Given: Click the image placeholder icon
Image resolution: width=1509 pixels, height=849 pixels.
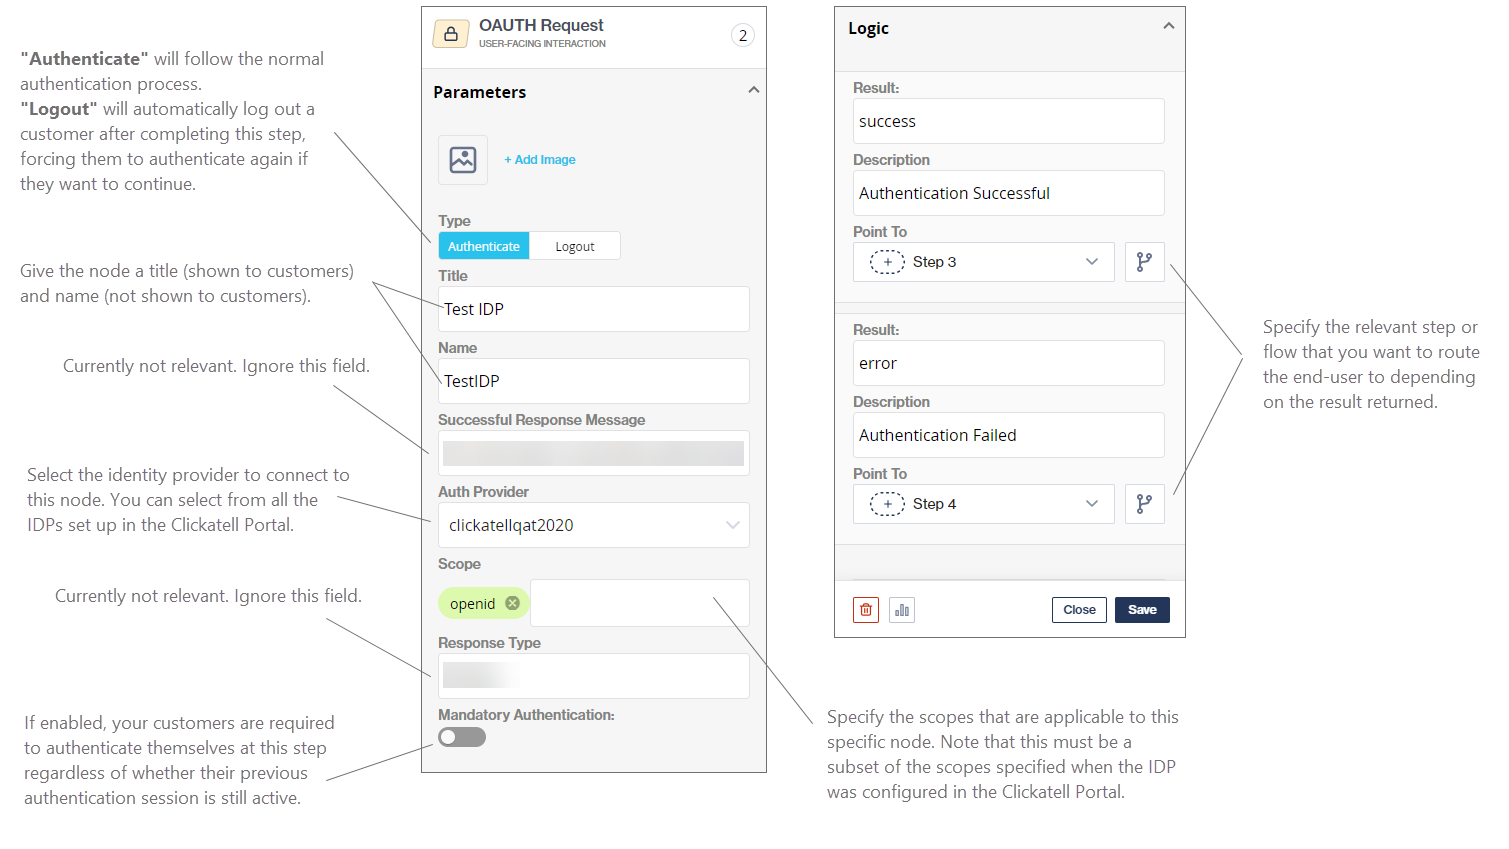Looking at the screenshot, I should [x=463, y=160].
